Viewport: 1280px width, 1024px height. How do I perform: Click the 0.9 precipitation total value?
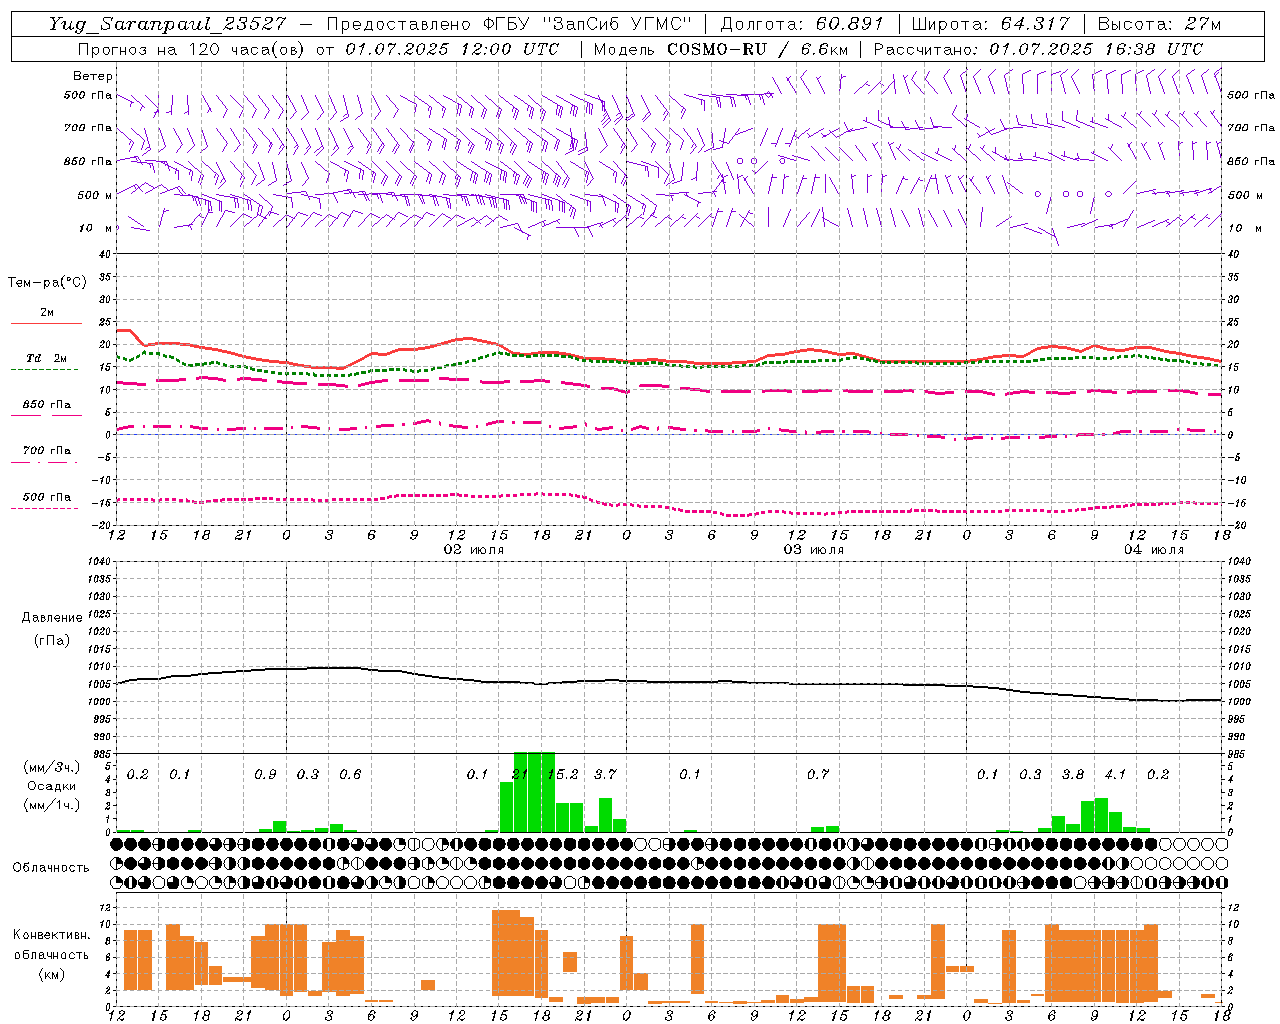click(x=265, y=774)
